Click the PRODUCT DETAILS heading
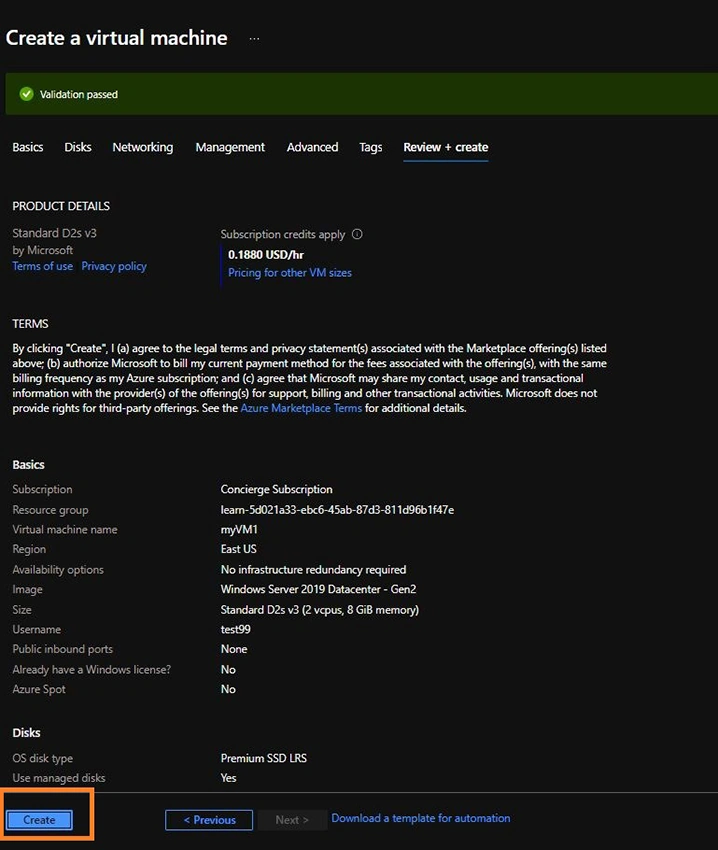The image size is (718, 850). (61, 206)
